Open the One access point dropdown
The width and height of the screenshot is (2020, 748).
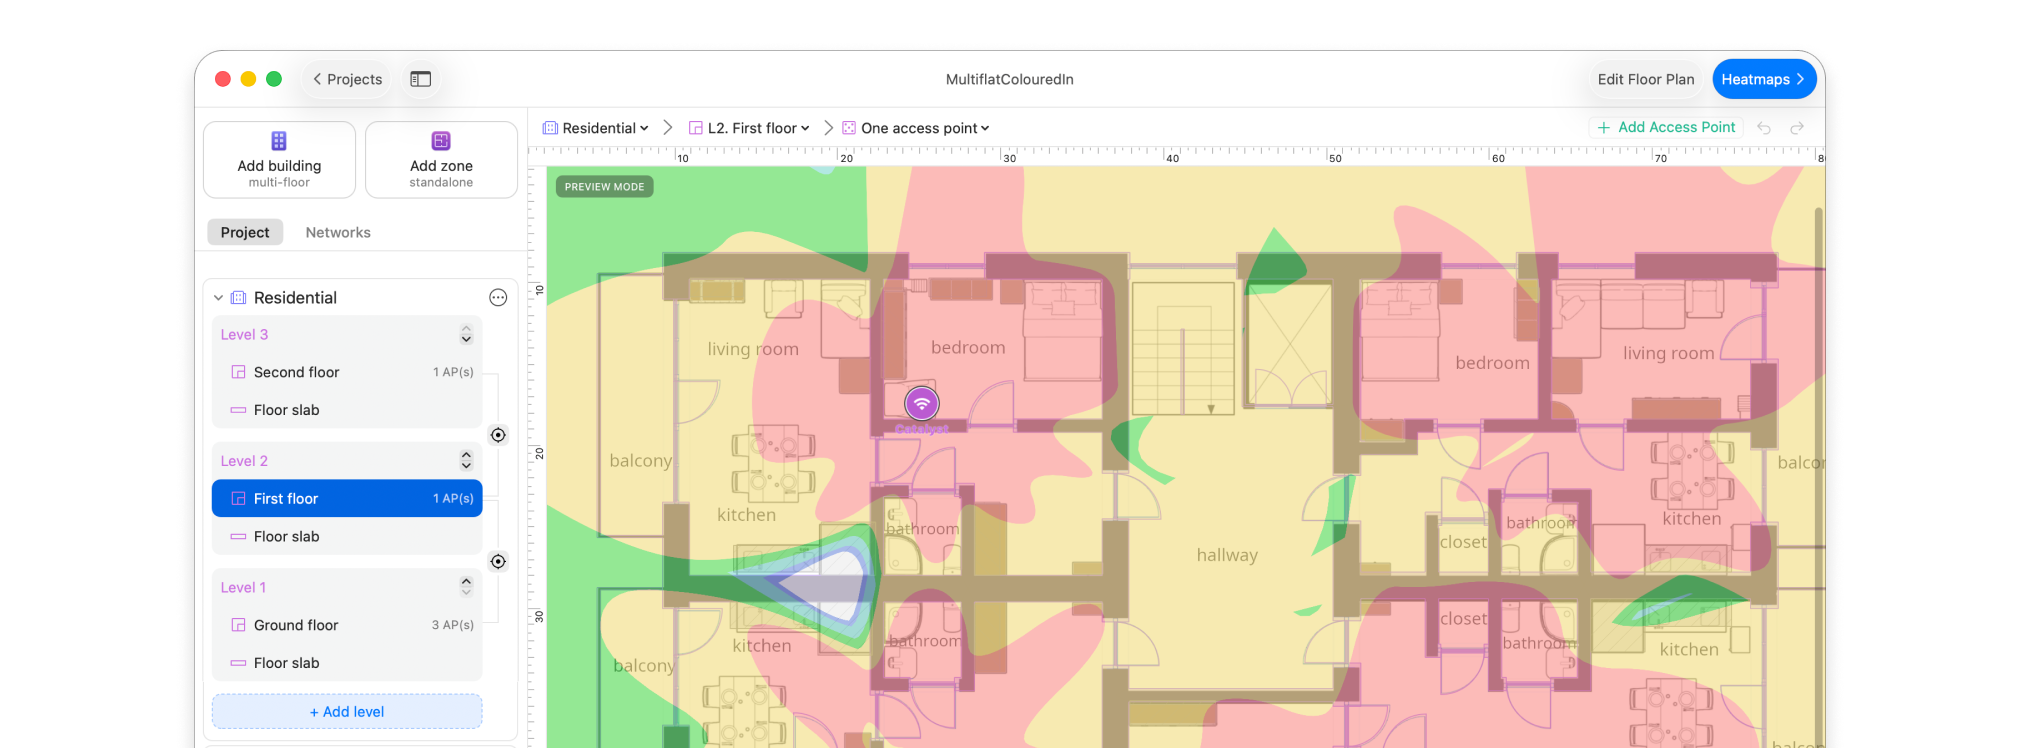[x=916, y=128]
